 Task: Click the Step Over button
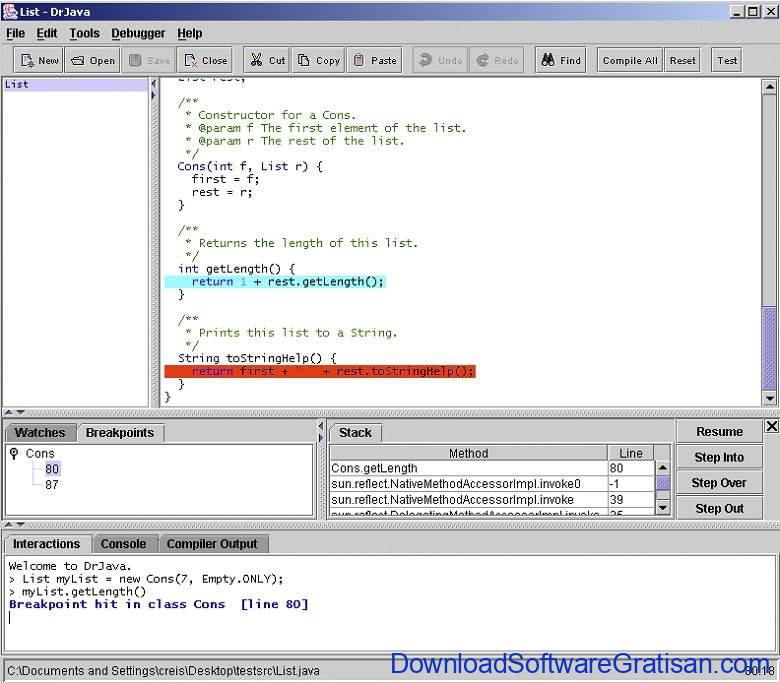click(x=719, y=483)
